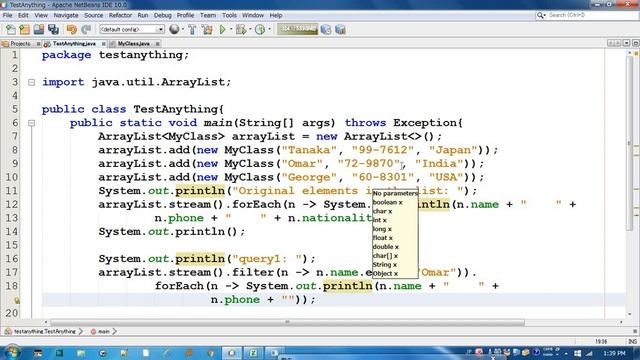Open the Edit menu
The width and height of the screenshot is (640, 360).
tap(23, 15)
